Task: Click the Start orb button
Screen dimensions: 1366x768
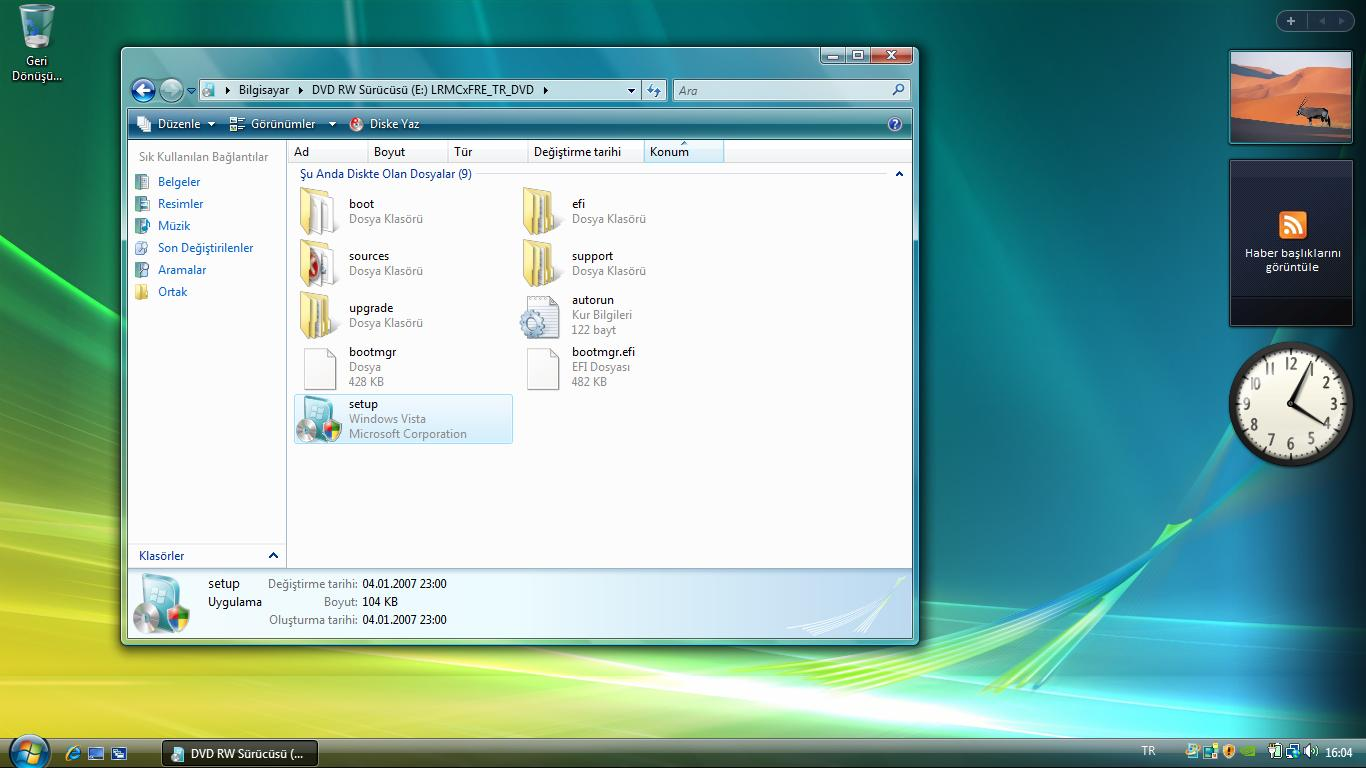Action: [x=28, y=750]
